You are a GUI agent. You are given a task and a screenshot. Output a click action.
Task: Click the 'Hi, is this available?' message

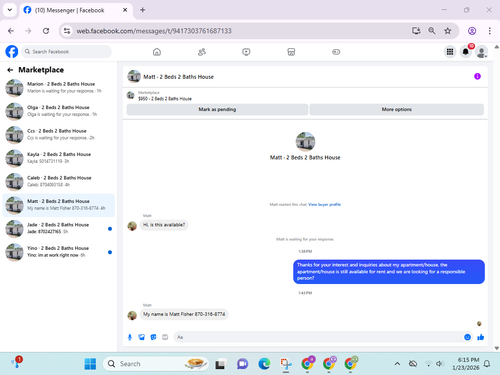(164, 225)
